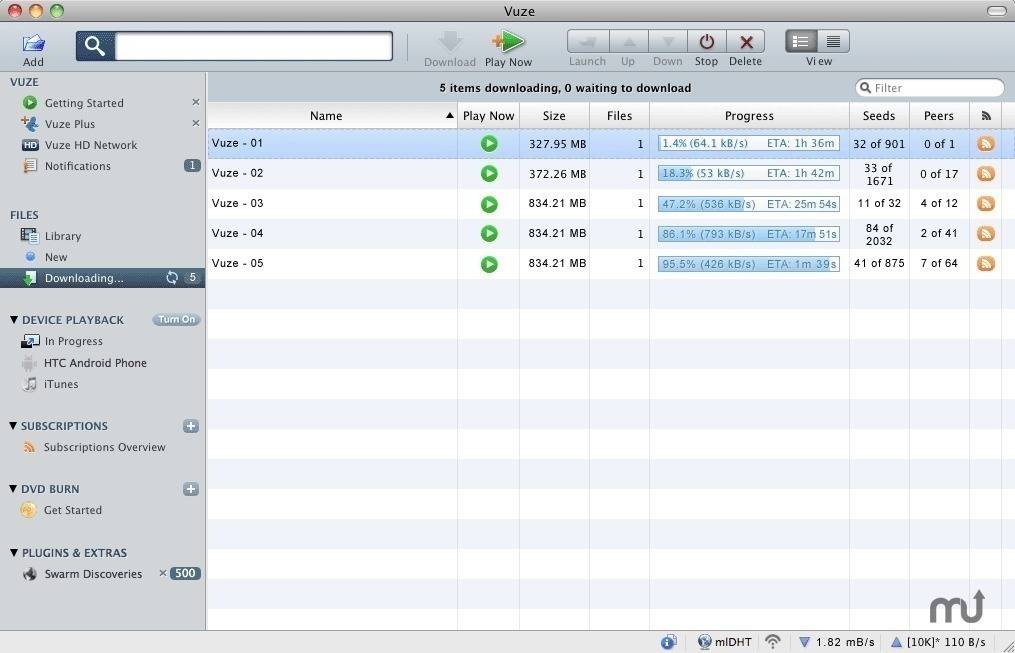Sort by the Progress column header
Image resolution: width=1015 pixels, height=653 pixels.
pos(749,116)
